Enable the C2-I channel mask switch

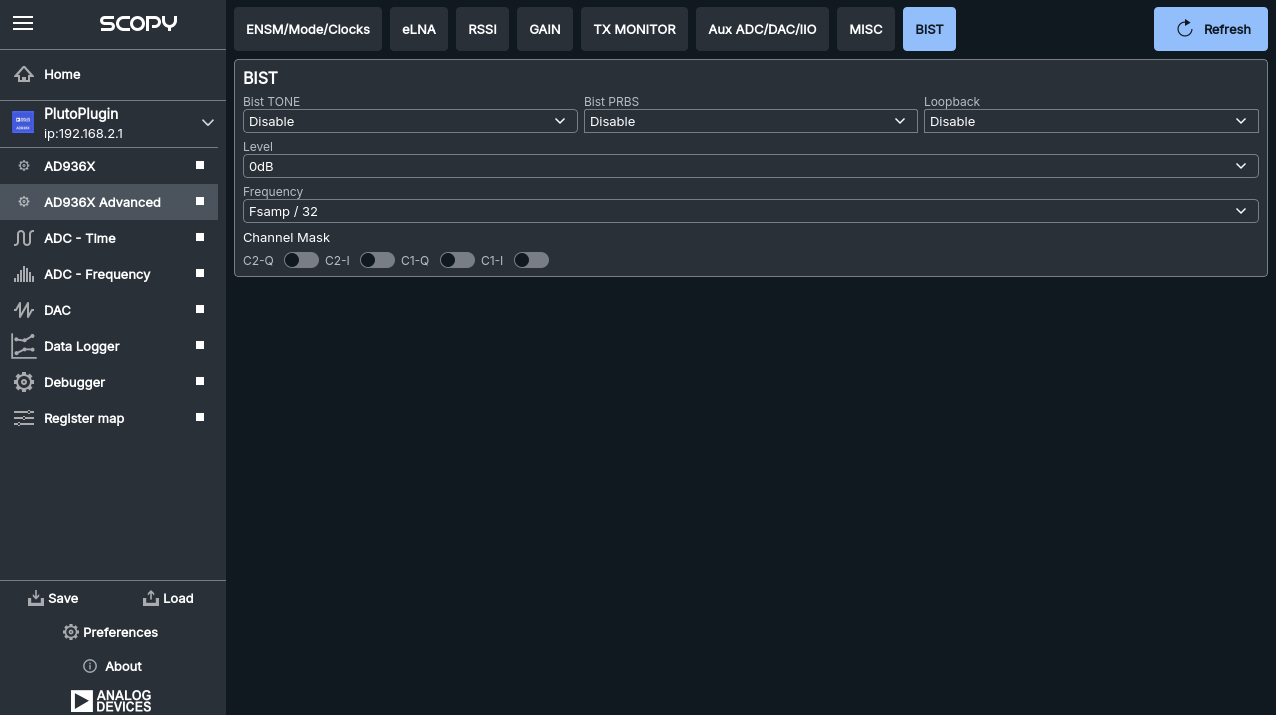377,260
